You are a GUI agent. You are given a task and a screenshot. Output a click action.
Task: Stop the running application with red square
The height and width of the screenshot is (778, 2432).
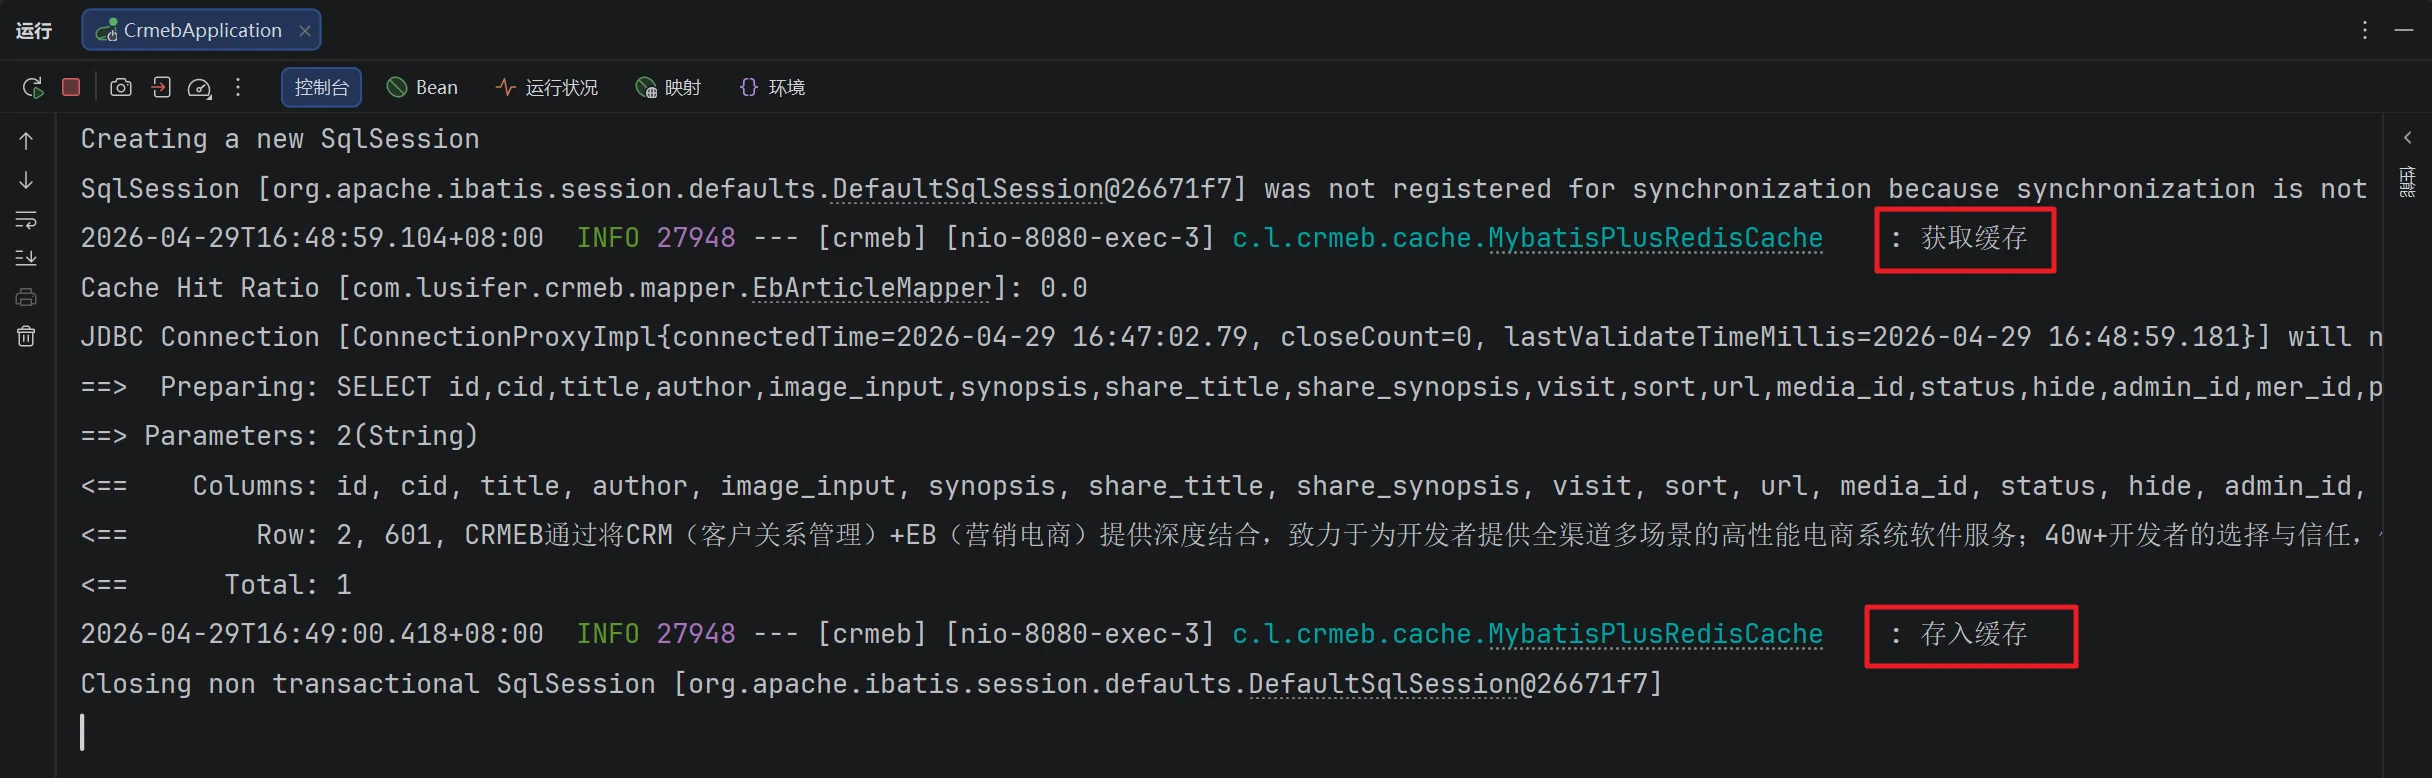click(71, 87)
